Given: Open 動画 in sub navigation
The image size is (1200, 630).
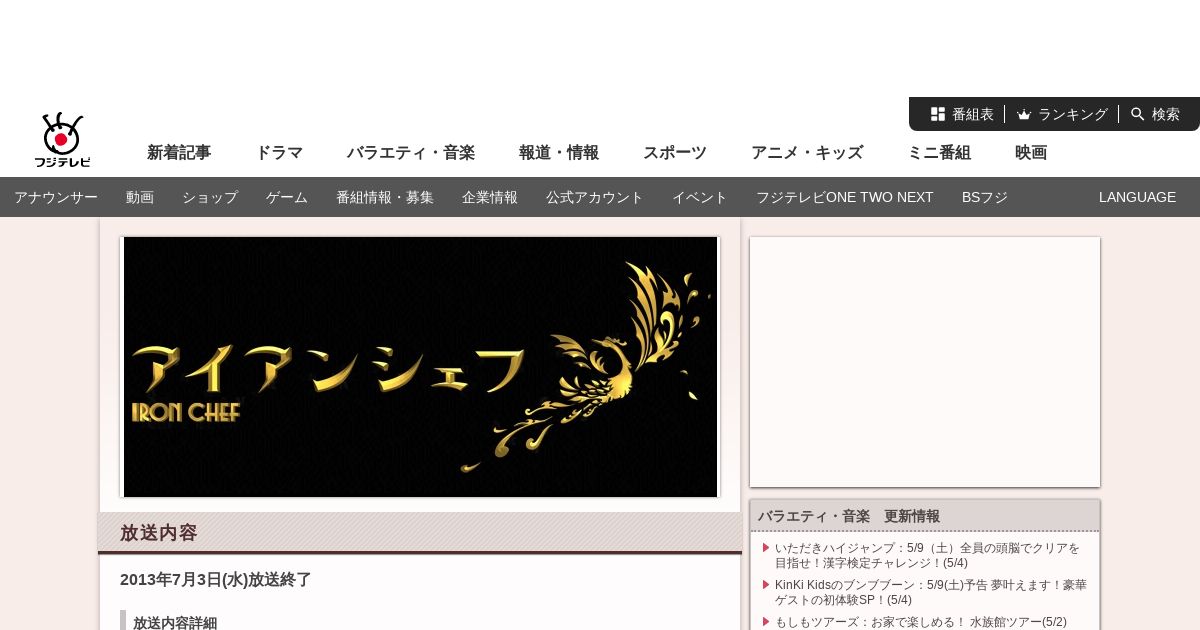Looking at the screenshot, I should [x=140, y=197].
